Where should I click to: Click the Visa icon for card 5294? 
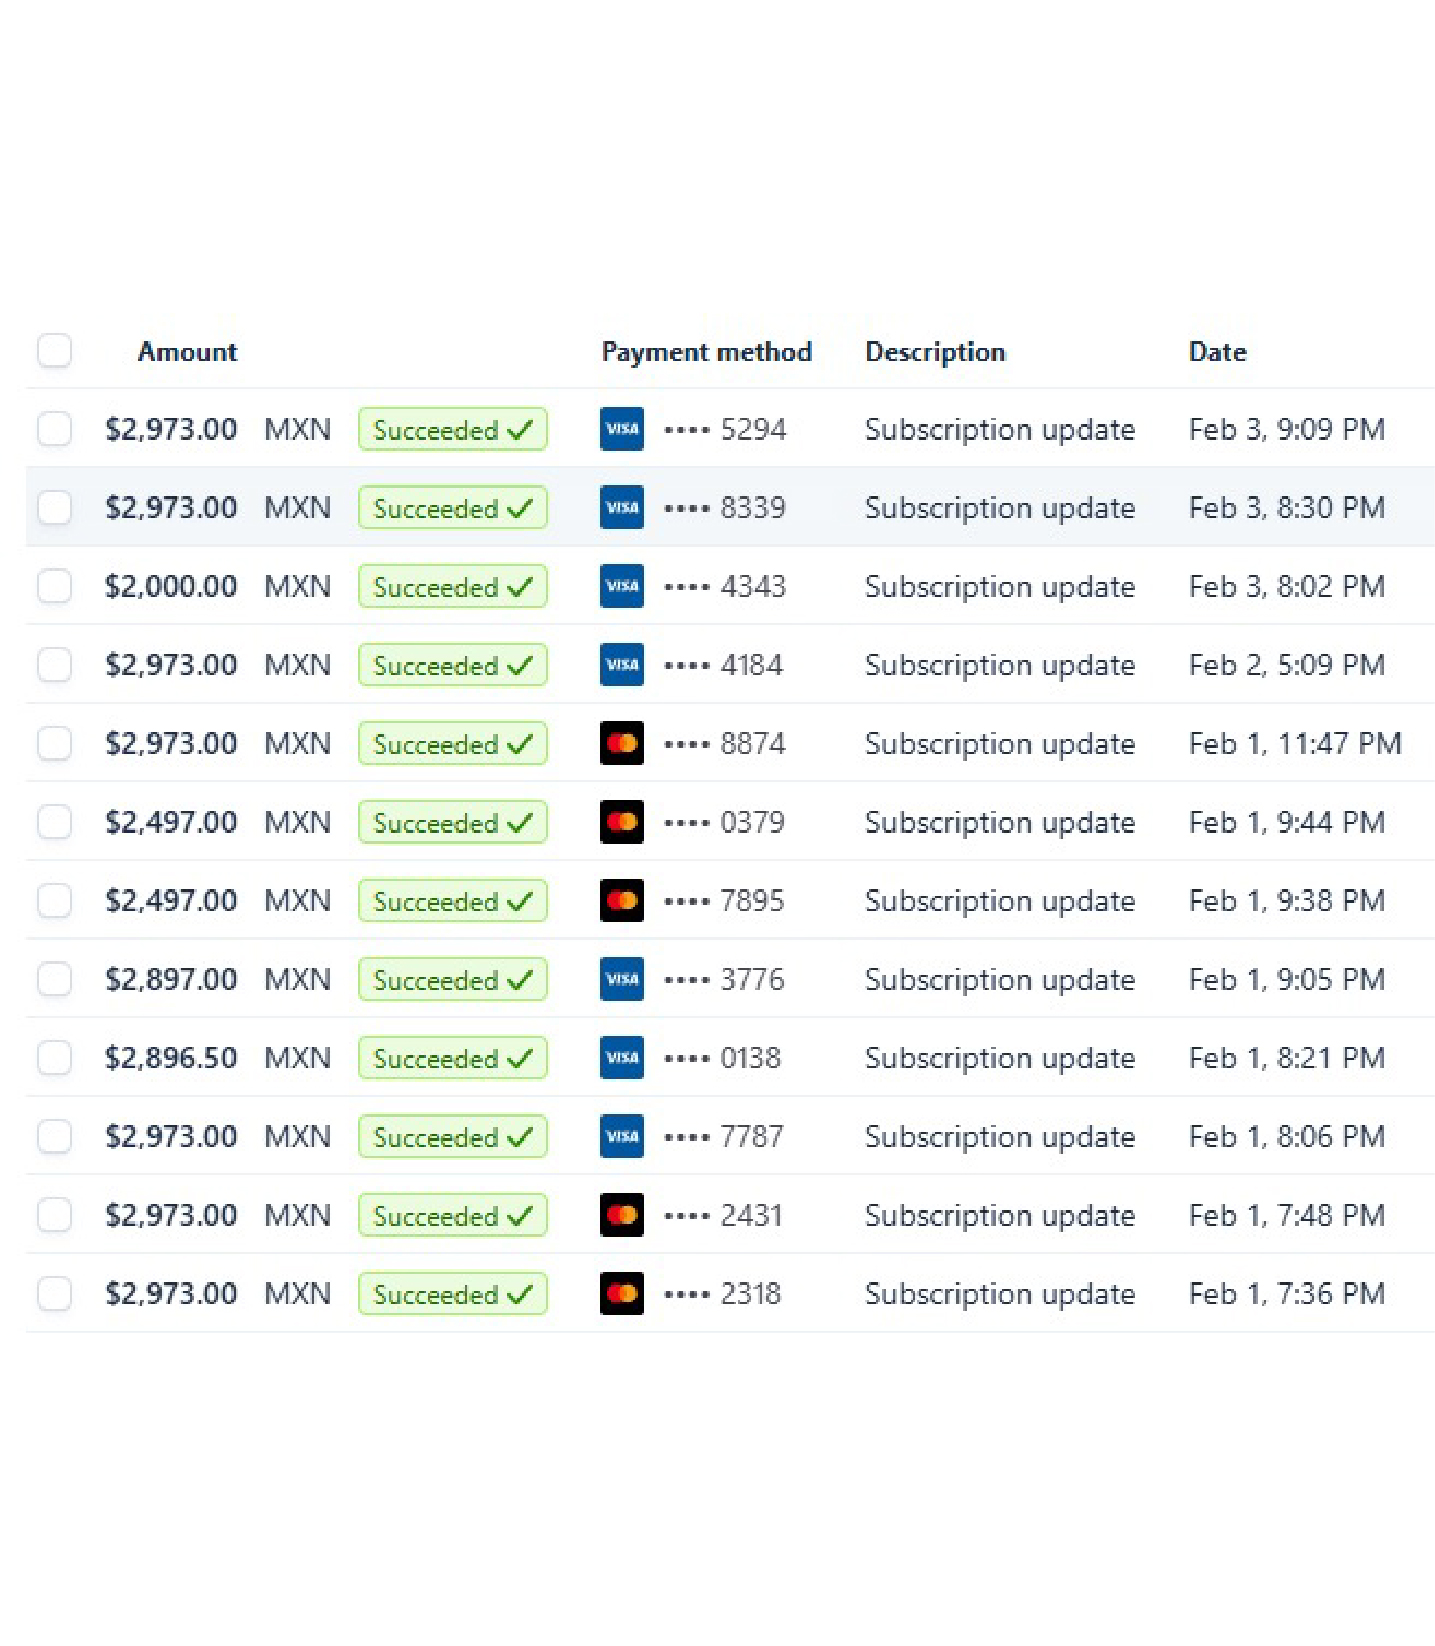click(621, 429)
